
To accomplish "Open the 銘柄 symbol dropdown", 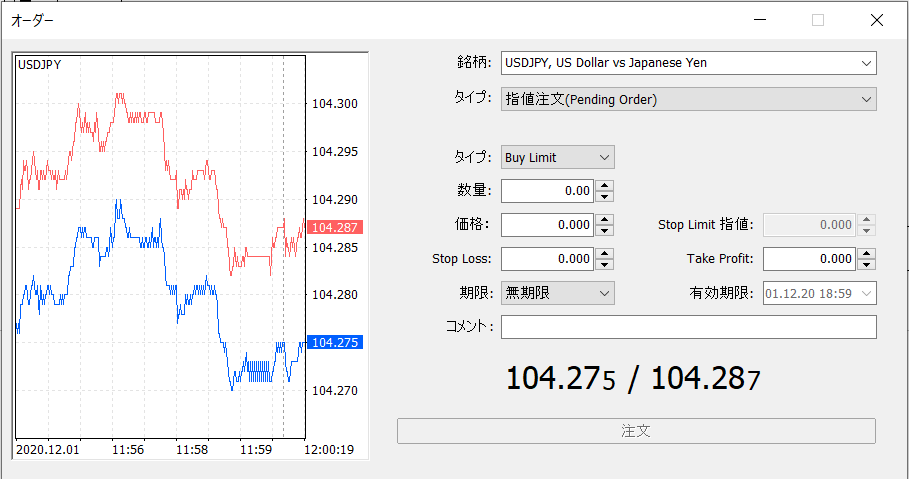I will [x=688, y=63].
